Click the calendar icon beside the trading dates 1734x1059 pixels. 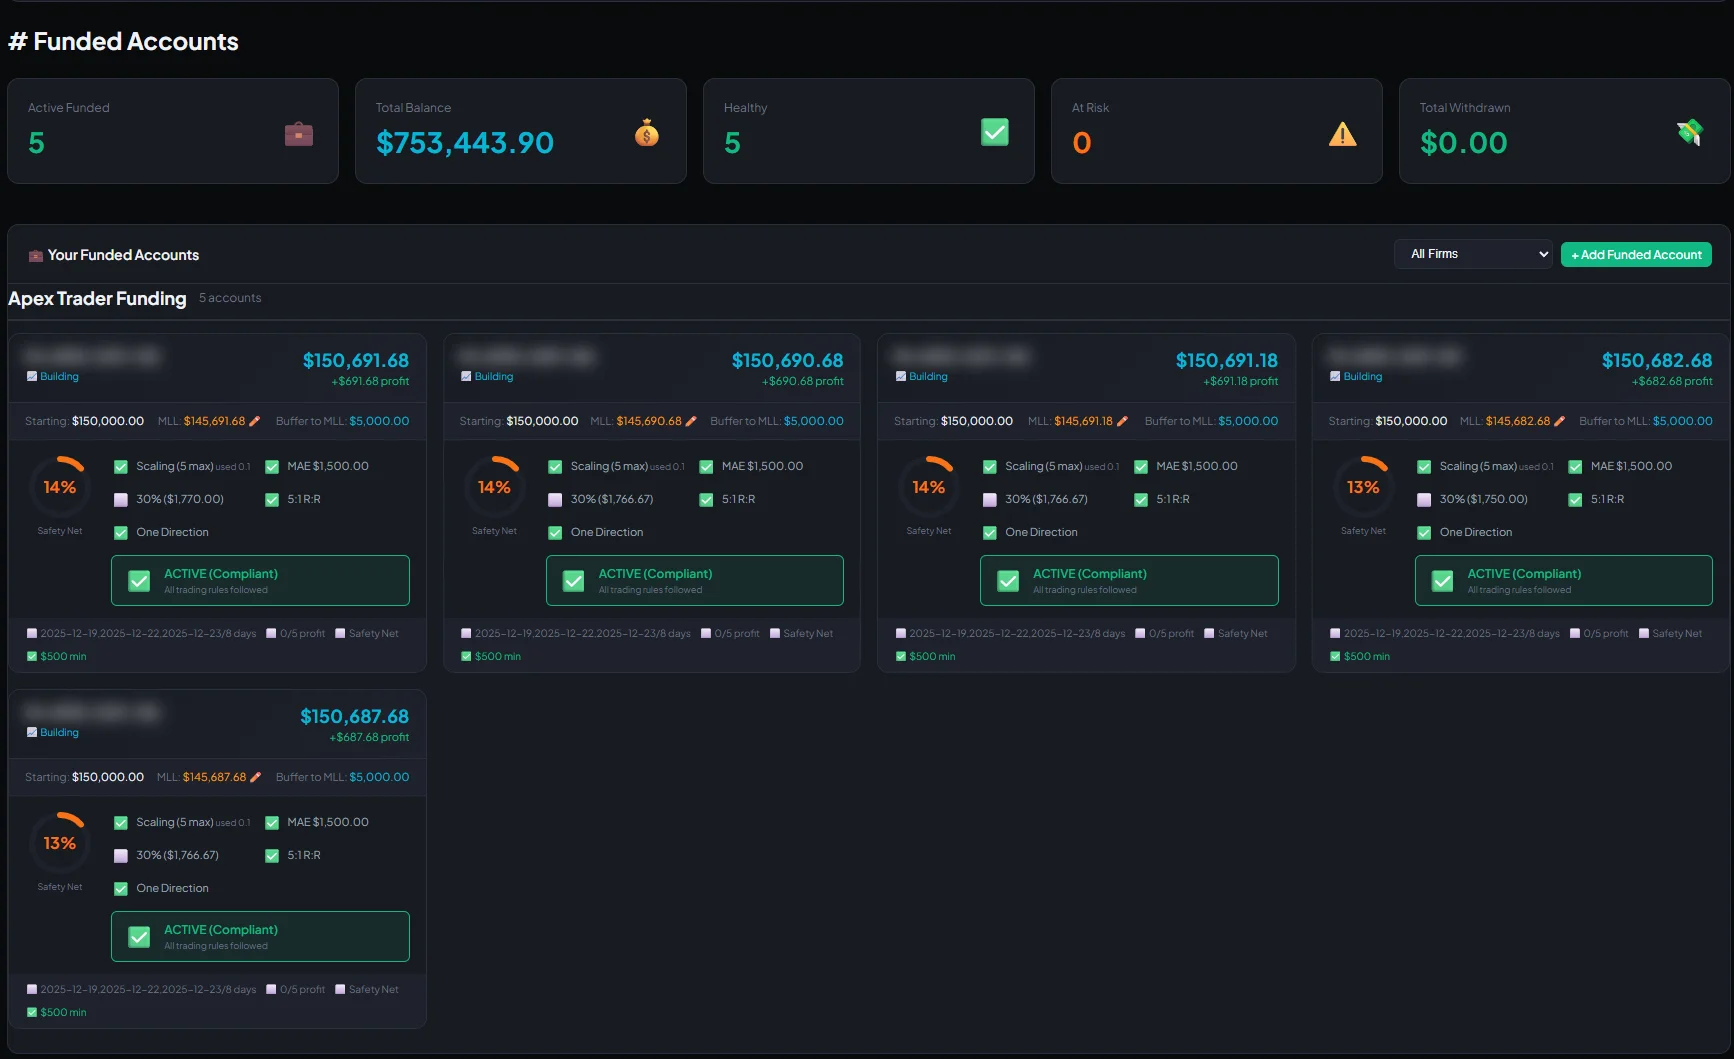(31, 633)
